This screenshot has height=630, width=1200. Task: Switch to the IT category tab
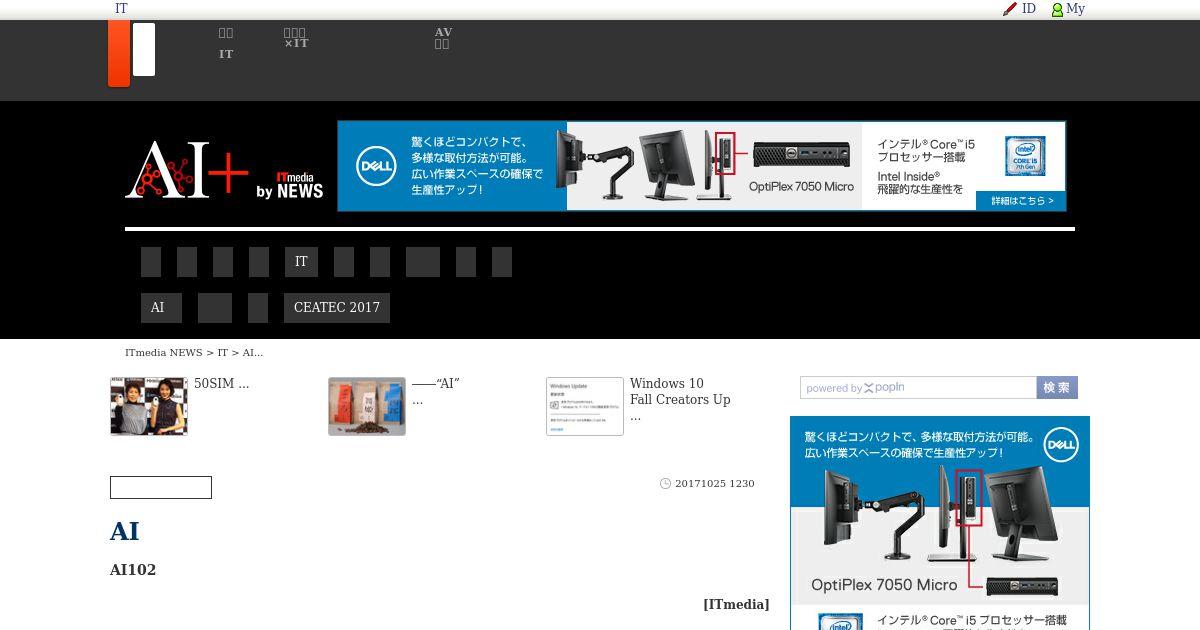(x=301, y=262)
